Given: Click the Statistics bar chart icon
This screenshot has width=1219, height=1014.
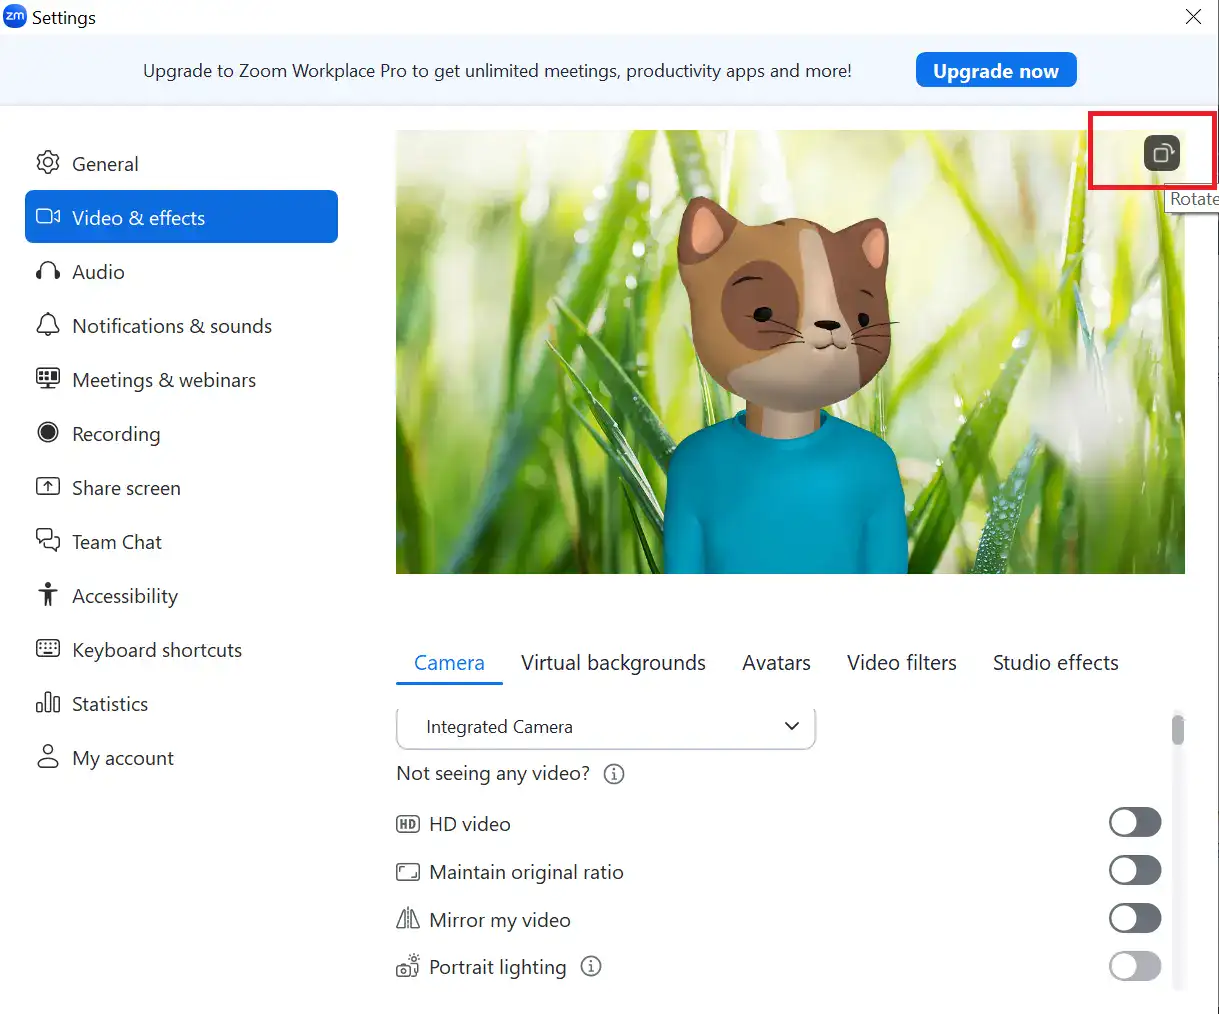Looking at the screenshot, I should tap(48, 702).
